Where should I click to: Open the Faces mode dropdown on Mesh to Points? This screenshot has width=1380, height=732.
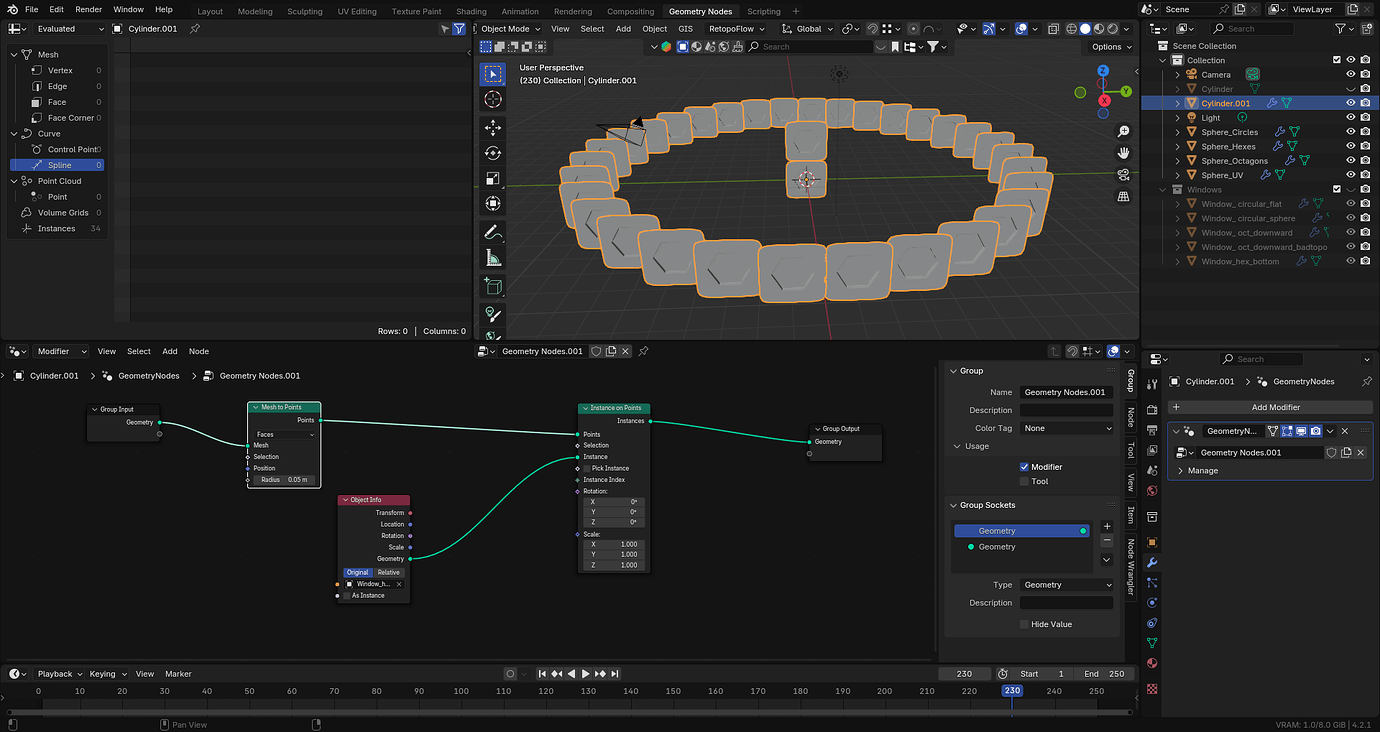click(x=284, y=434)
